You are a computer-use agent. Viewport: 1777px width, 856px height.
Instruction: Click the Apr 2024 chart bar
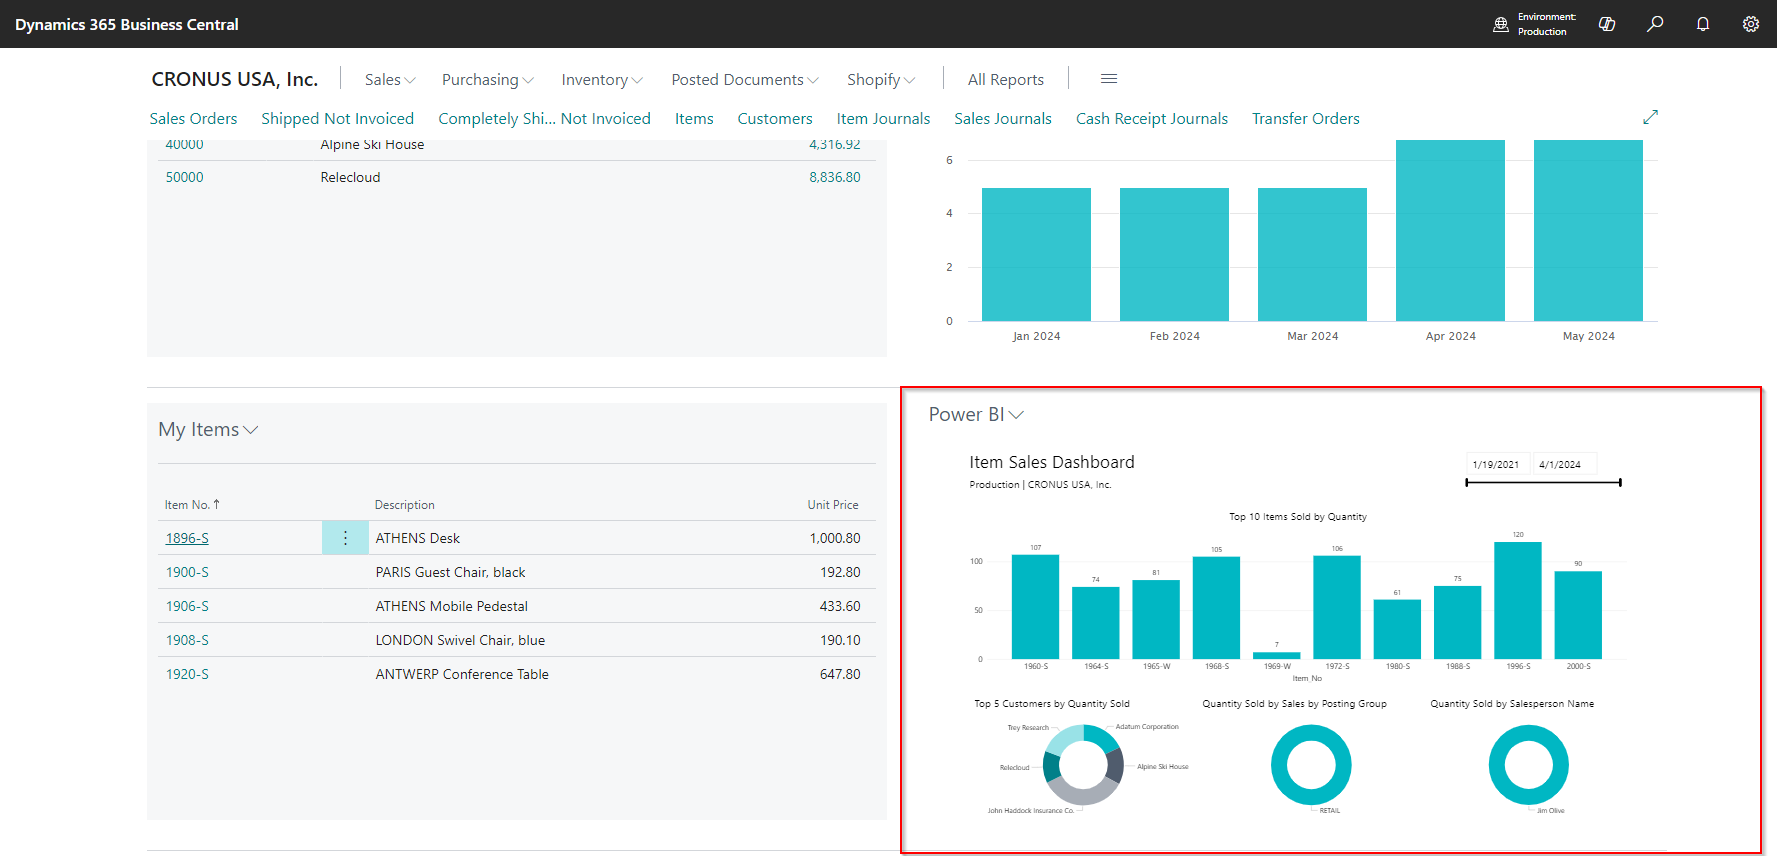point(1450,230)
